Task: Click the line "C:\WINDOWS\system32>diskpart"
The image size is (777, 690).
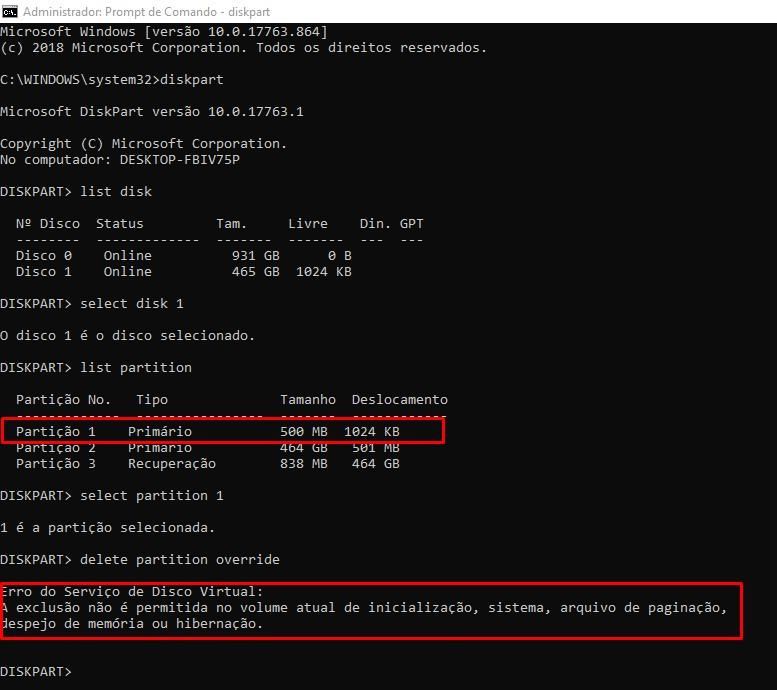Action: coord(111,80)
